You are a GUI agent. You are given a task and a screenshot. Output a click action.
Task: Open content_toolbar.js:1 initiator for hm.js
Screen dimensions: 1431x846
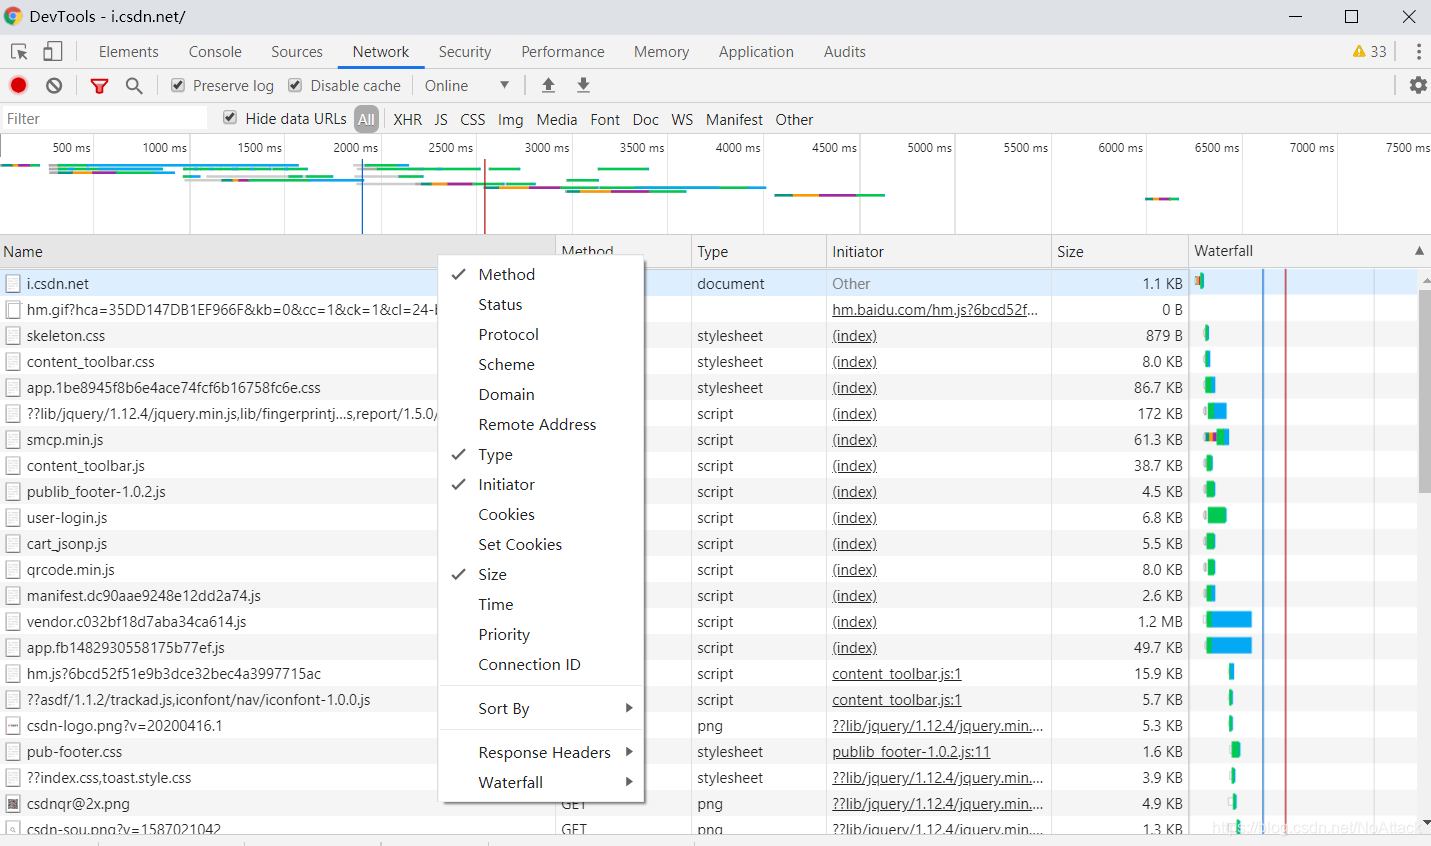[x=897, y=674]
